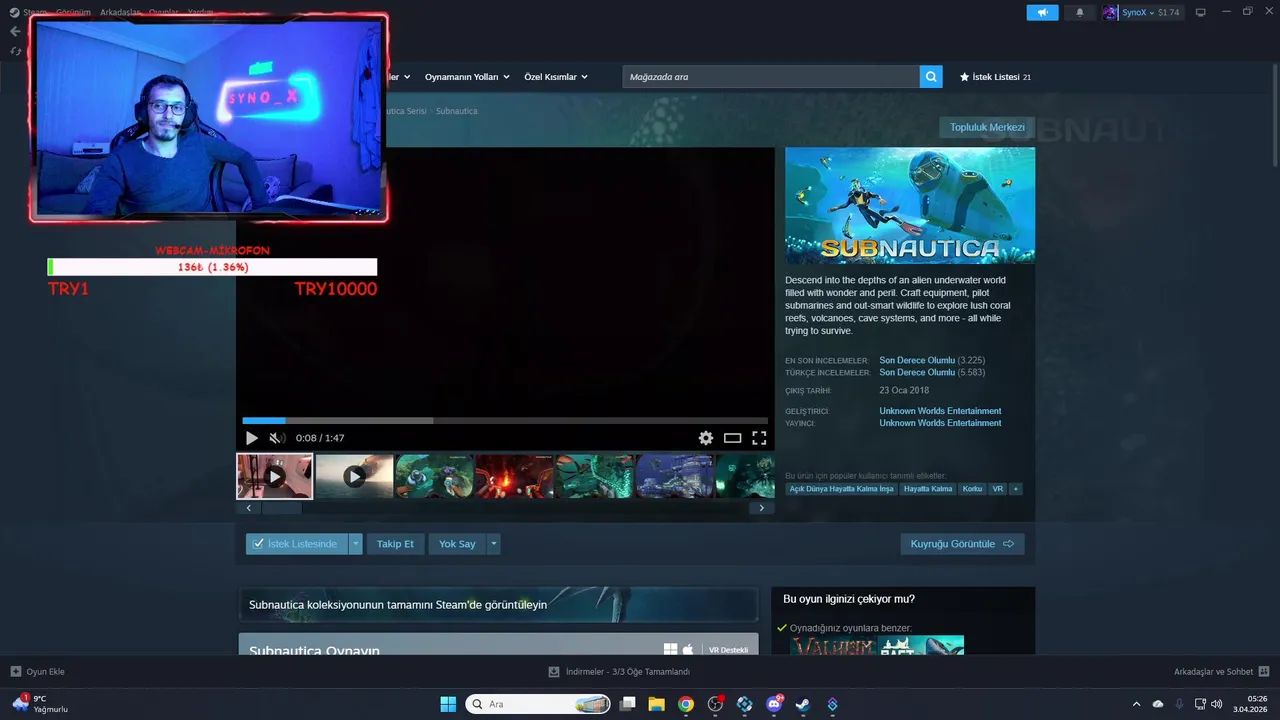Click the taskbar Ara search box
This screenshot has height=720, width=1280.
539,704
